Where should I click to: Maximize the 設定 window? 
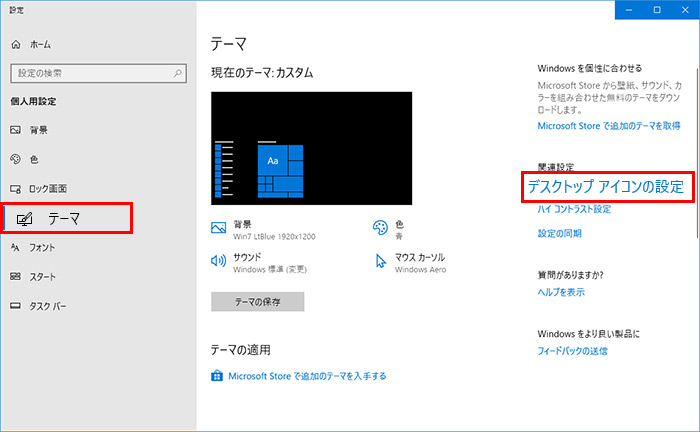(x=657, y=10)
